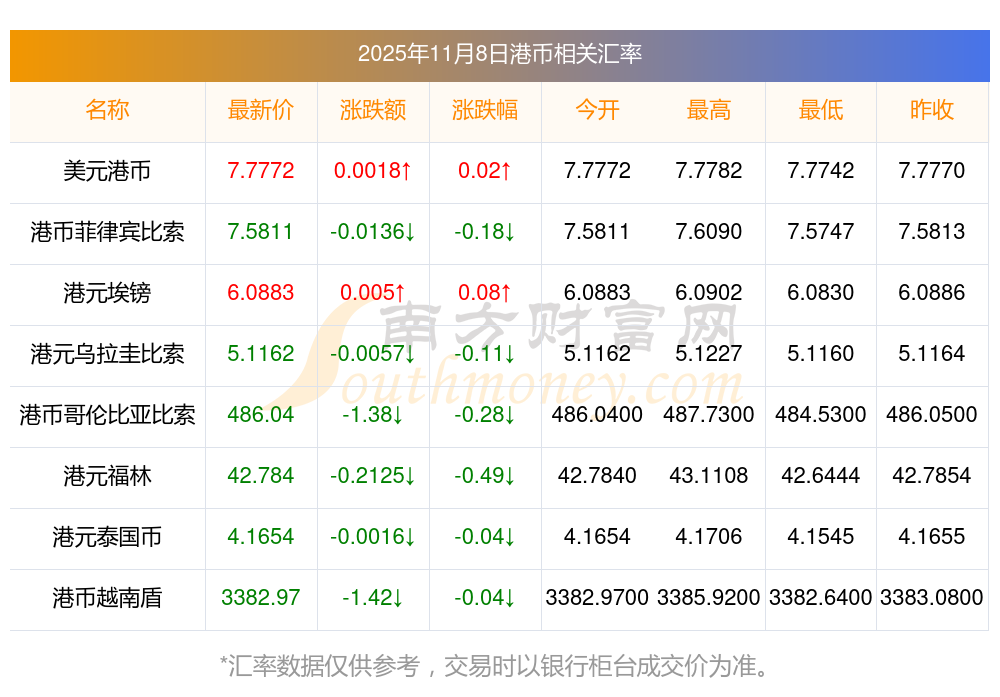Click the previous close '6.0886'
Screen dimensions: 1000x697
coord(932,293)
